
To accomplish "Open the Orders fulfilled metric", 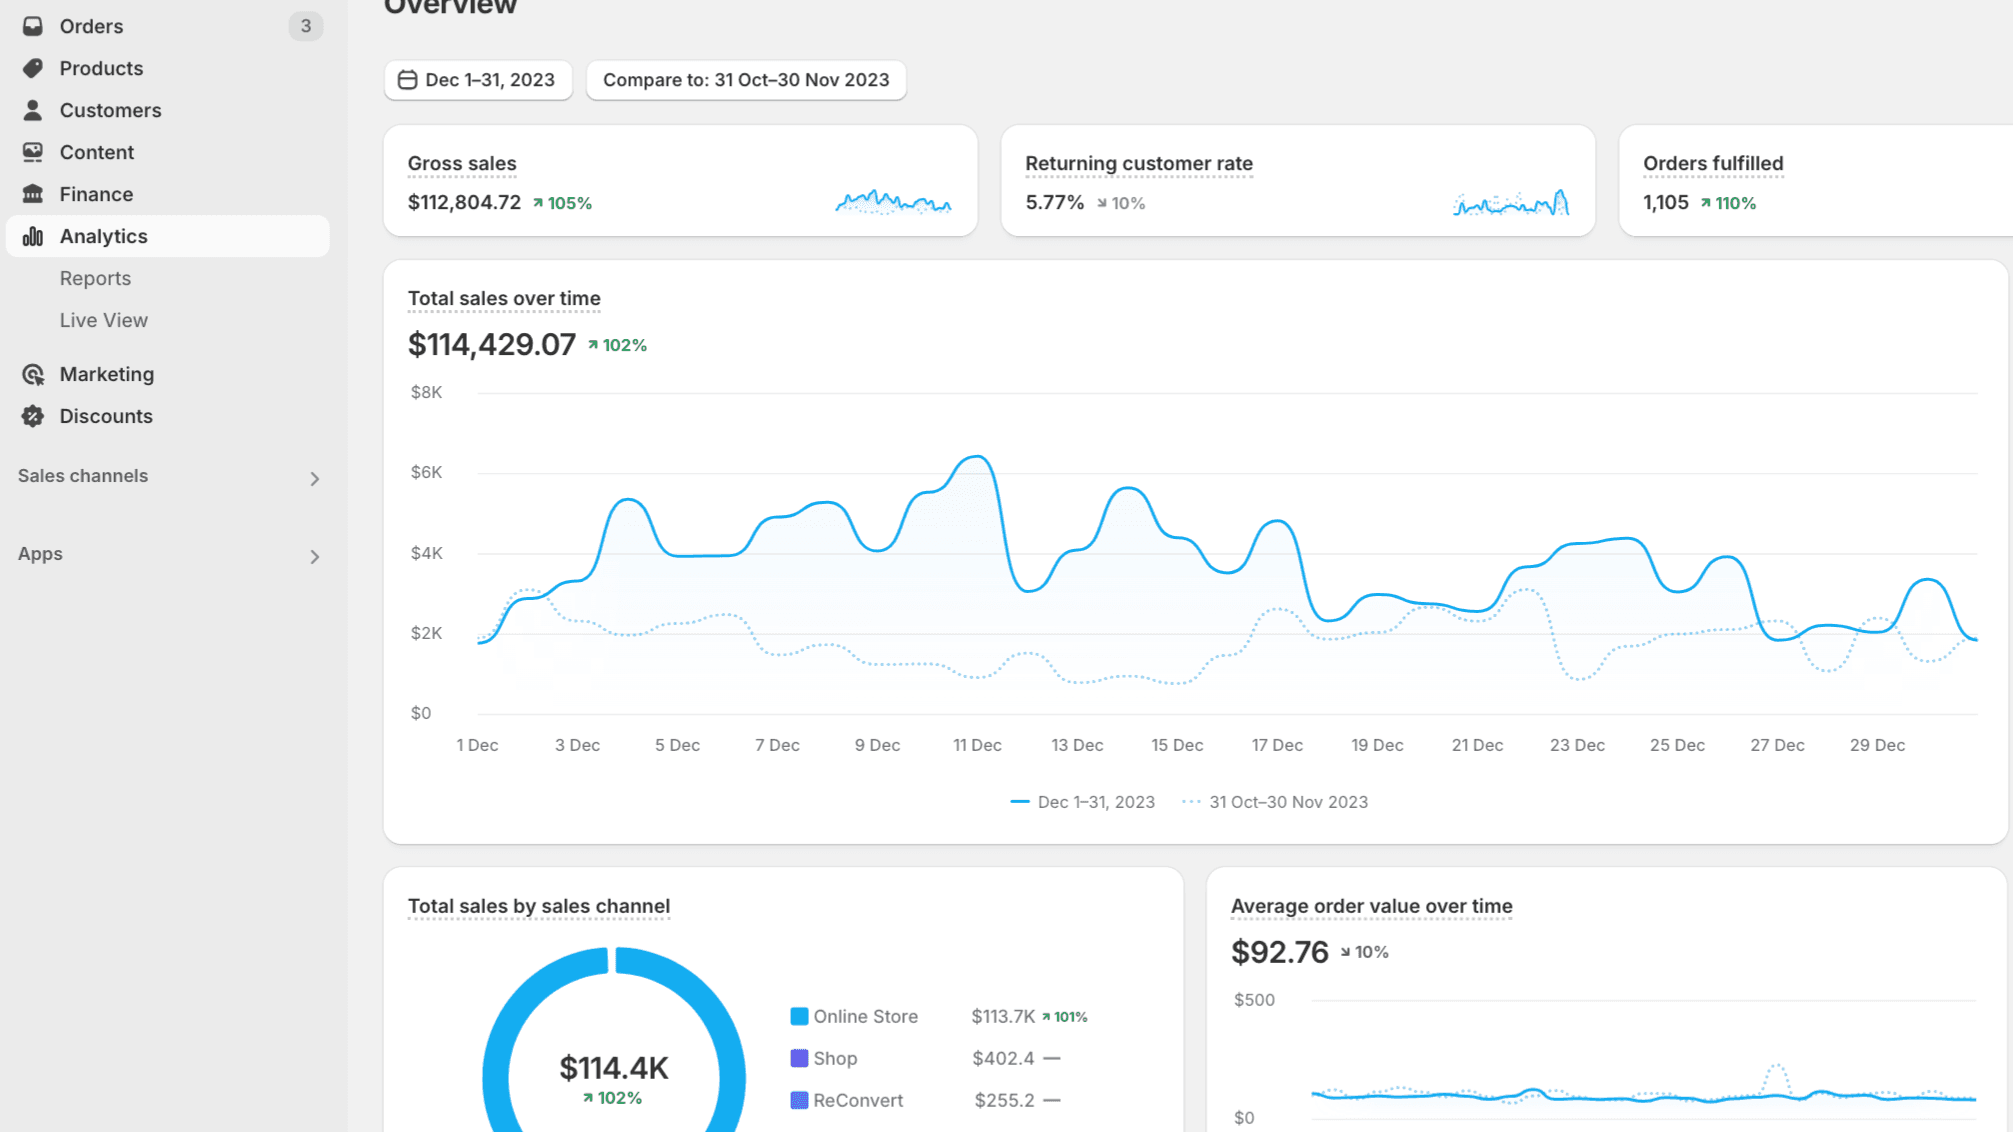I will point(1713,163).
